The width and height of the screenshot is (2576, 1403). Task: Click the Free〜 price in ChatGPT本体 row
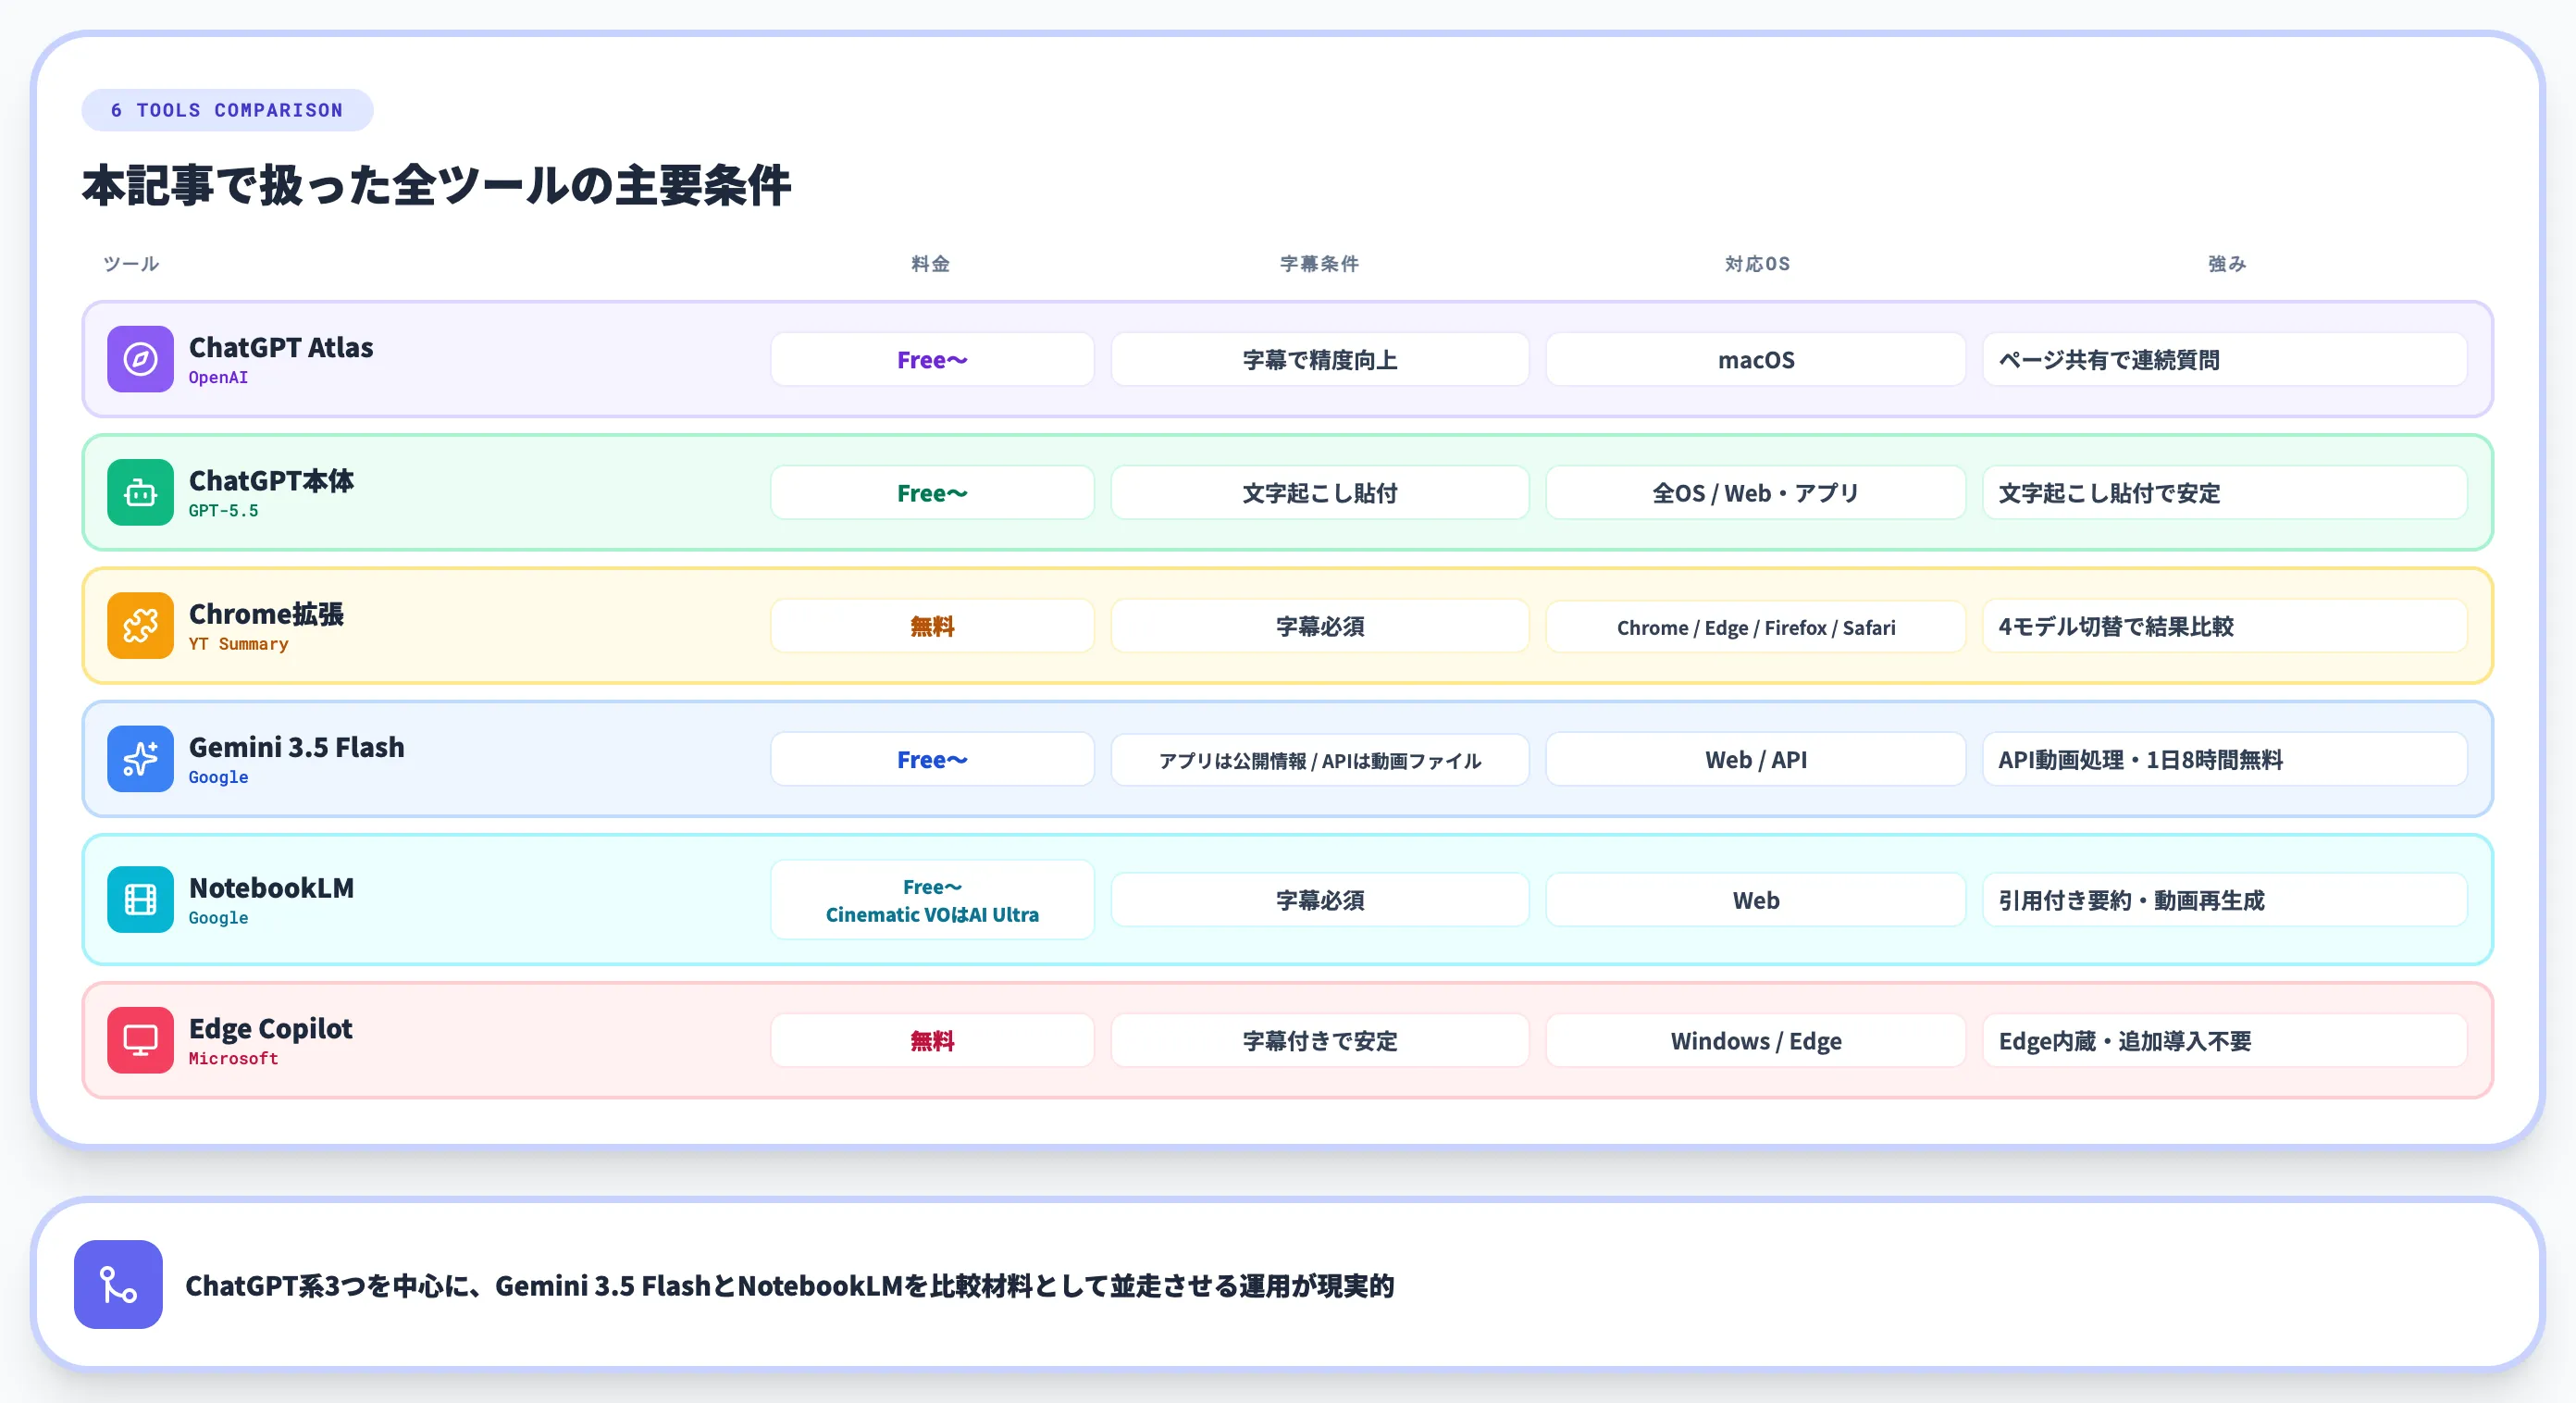coord(932,492)
